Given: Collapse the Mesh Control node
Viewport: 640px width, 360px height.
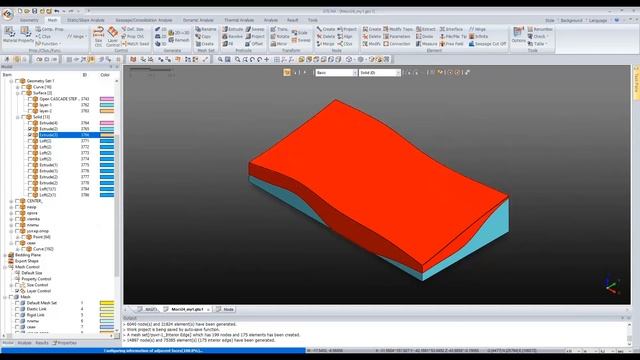Looking at the screenshot, I should (5, 267).
